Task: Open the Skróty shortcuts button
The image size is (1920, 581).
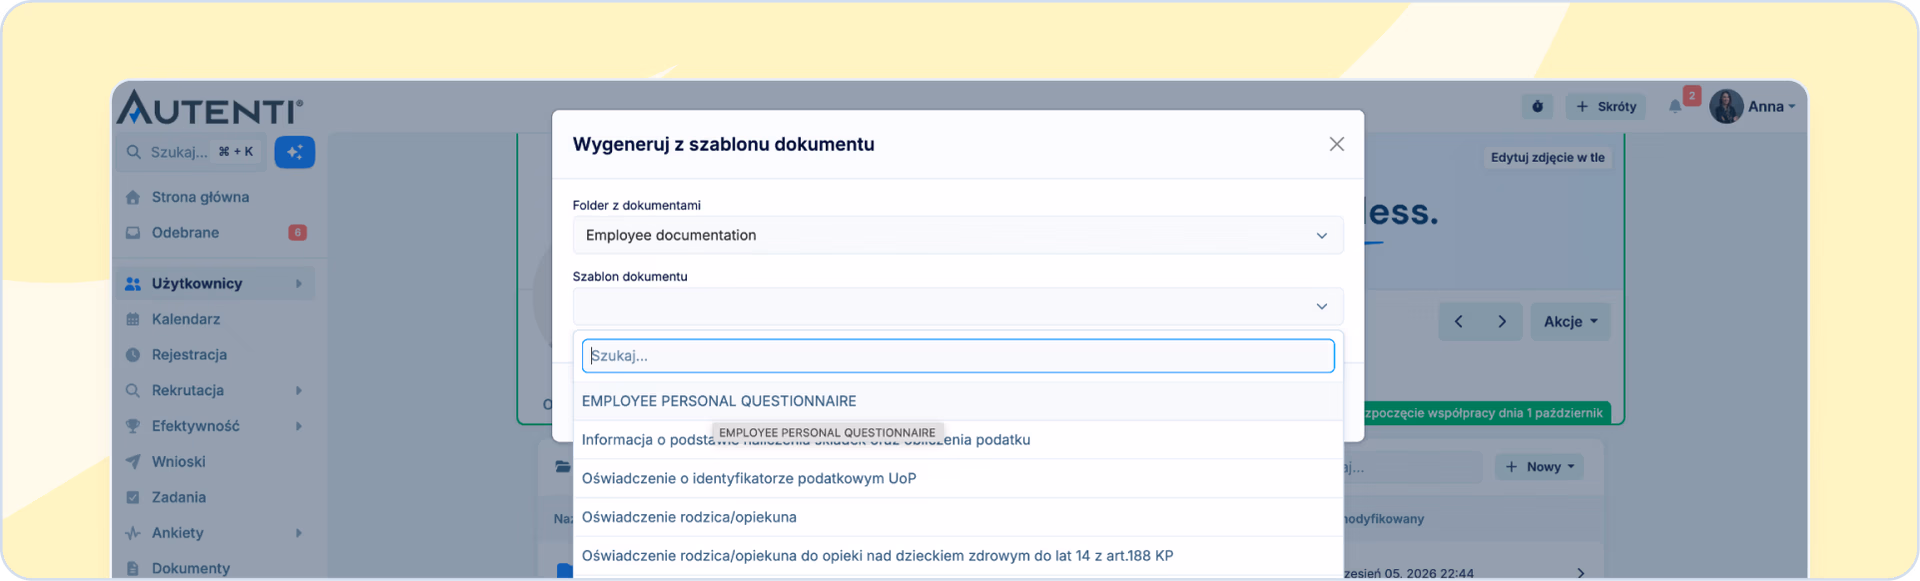Action: pyautogui.click(x=1606, y=106)
